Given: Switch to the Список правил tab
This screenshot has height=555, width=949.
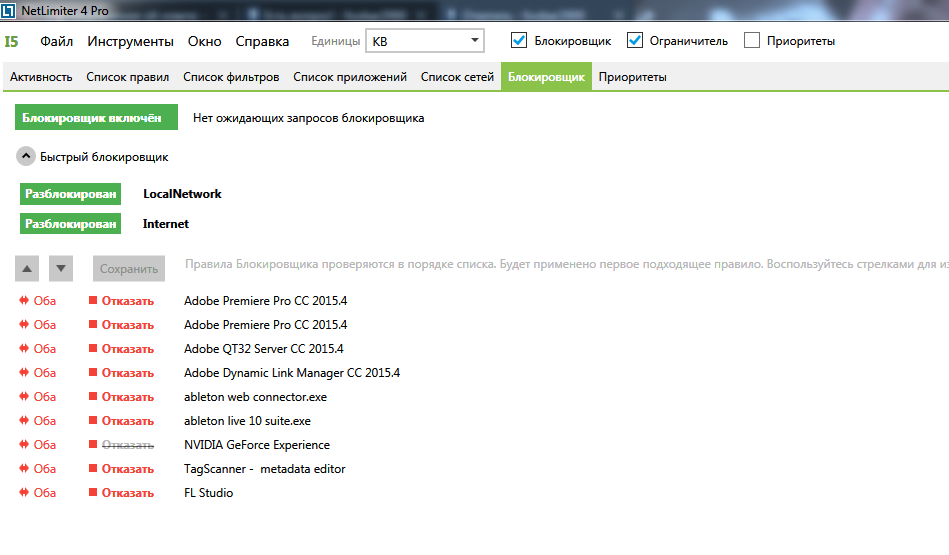Looking at the screenshot, I should (128, 77).
